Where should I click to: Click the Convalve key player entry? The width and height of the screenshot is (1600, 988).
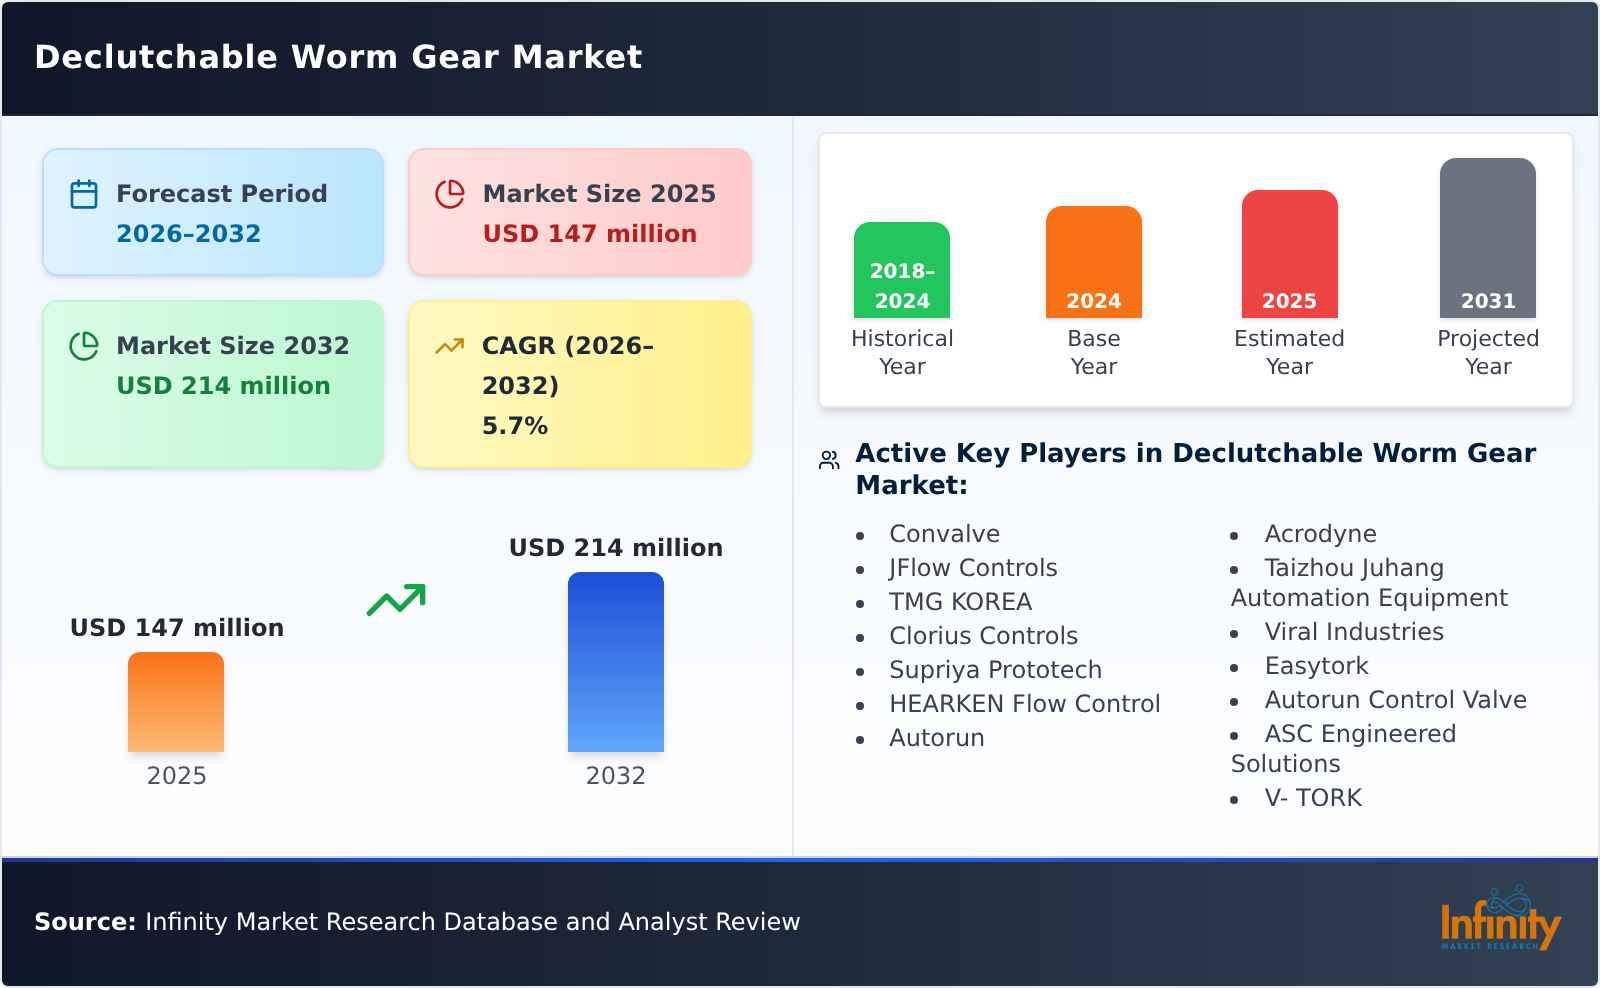(x=943, y=533)
